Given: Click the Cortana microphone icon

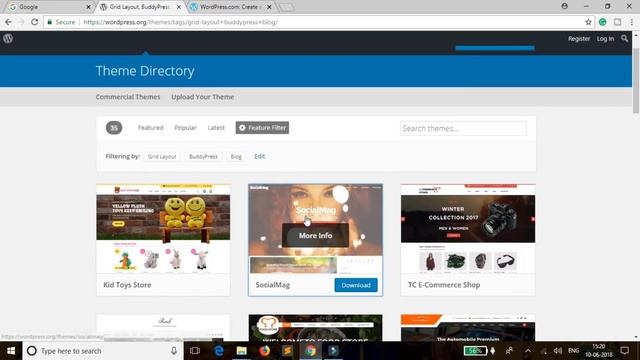Looking at the screenshot, I should [174, 351].
